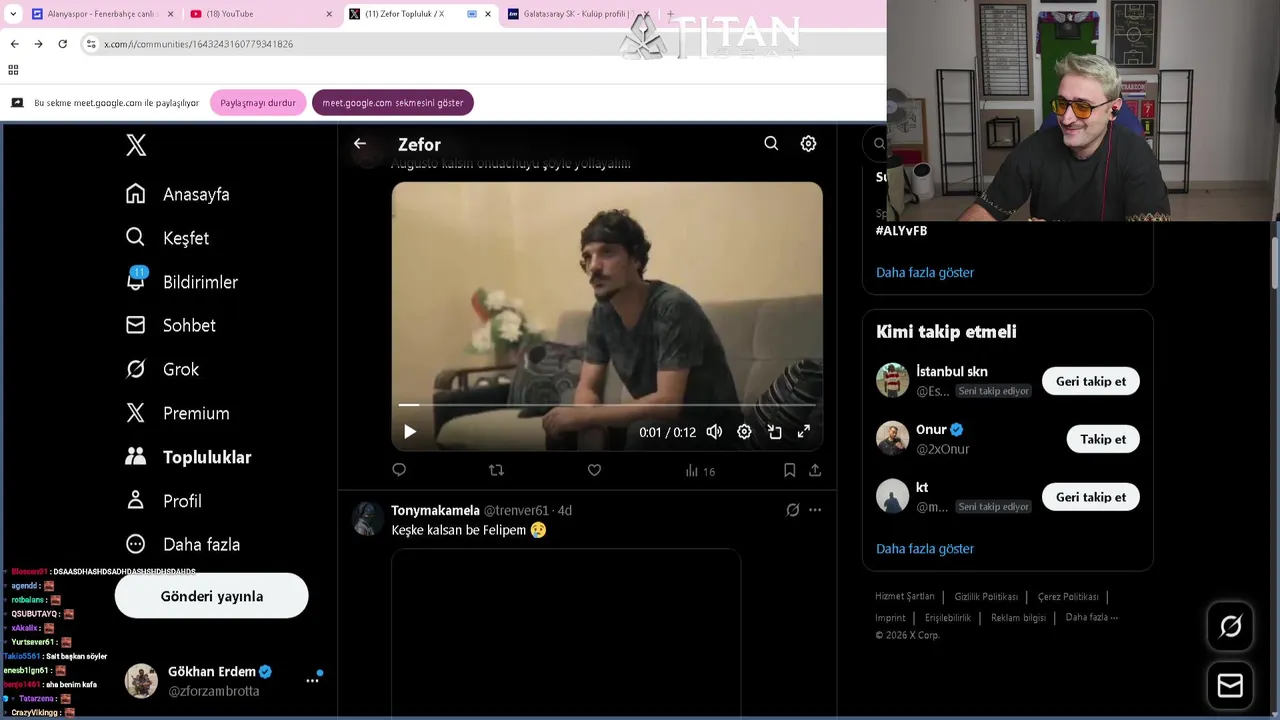Viewport: 1280px width, 720px height.
Task: Go back from Zefor community
Action: pos(360,144)
